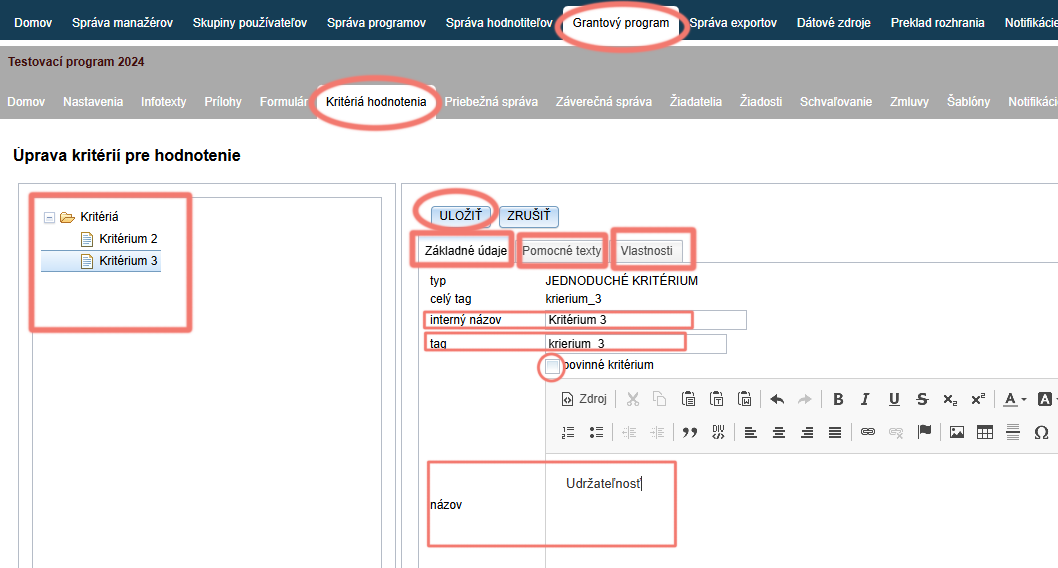Toggle italic formatting
Screen dimensions: 1058x568
click(865, 399)
